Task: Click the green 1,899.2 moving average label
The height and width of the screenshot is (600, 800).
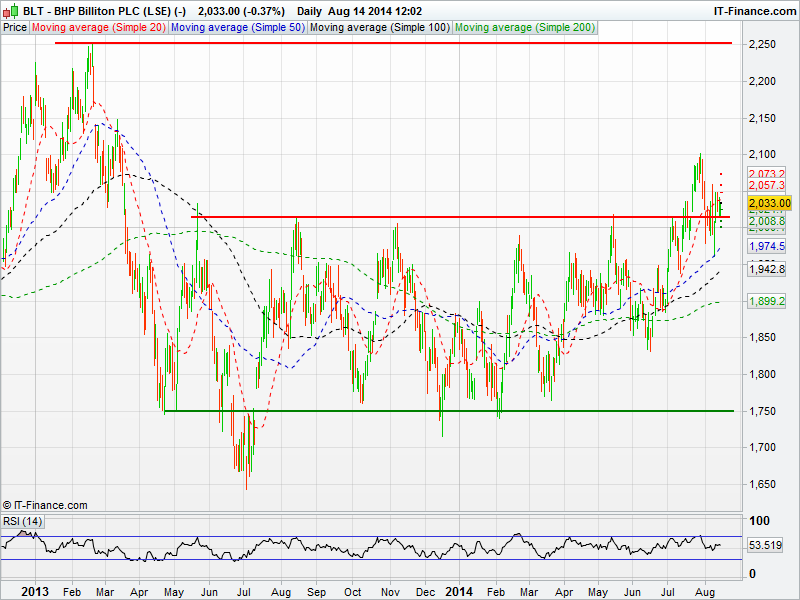Action: pos(768,301)
